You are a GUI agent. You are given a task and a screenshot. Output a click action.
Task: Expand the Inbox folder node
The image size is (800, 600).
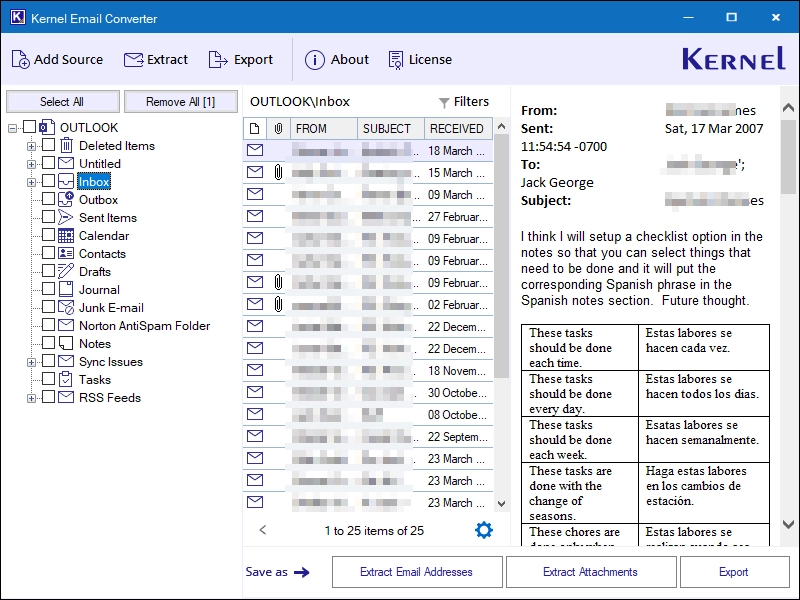31,182
